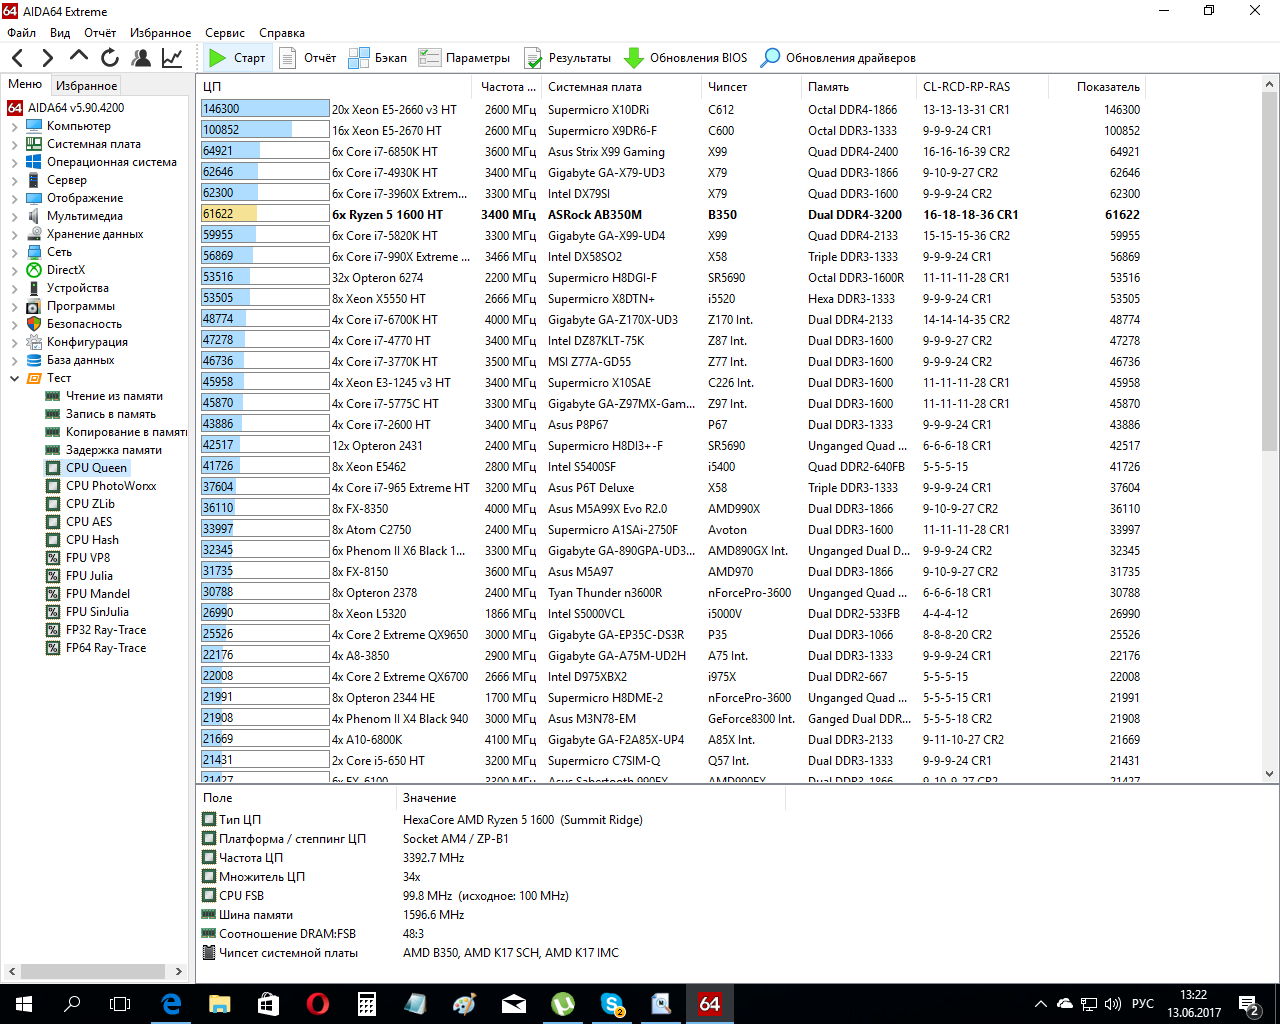Go forward with the right arrow toolbar icon
Image resolution: width=1280 pixels, height=1024 pixels.
[47, 58]
